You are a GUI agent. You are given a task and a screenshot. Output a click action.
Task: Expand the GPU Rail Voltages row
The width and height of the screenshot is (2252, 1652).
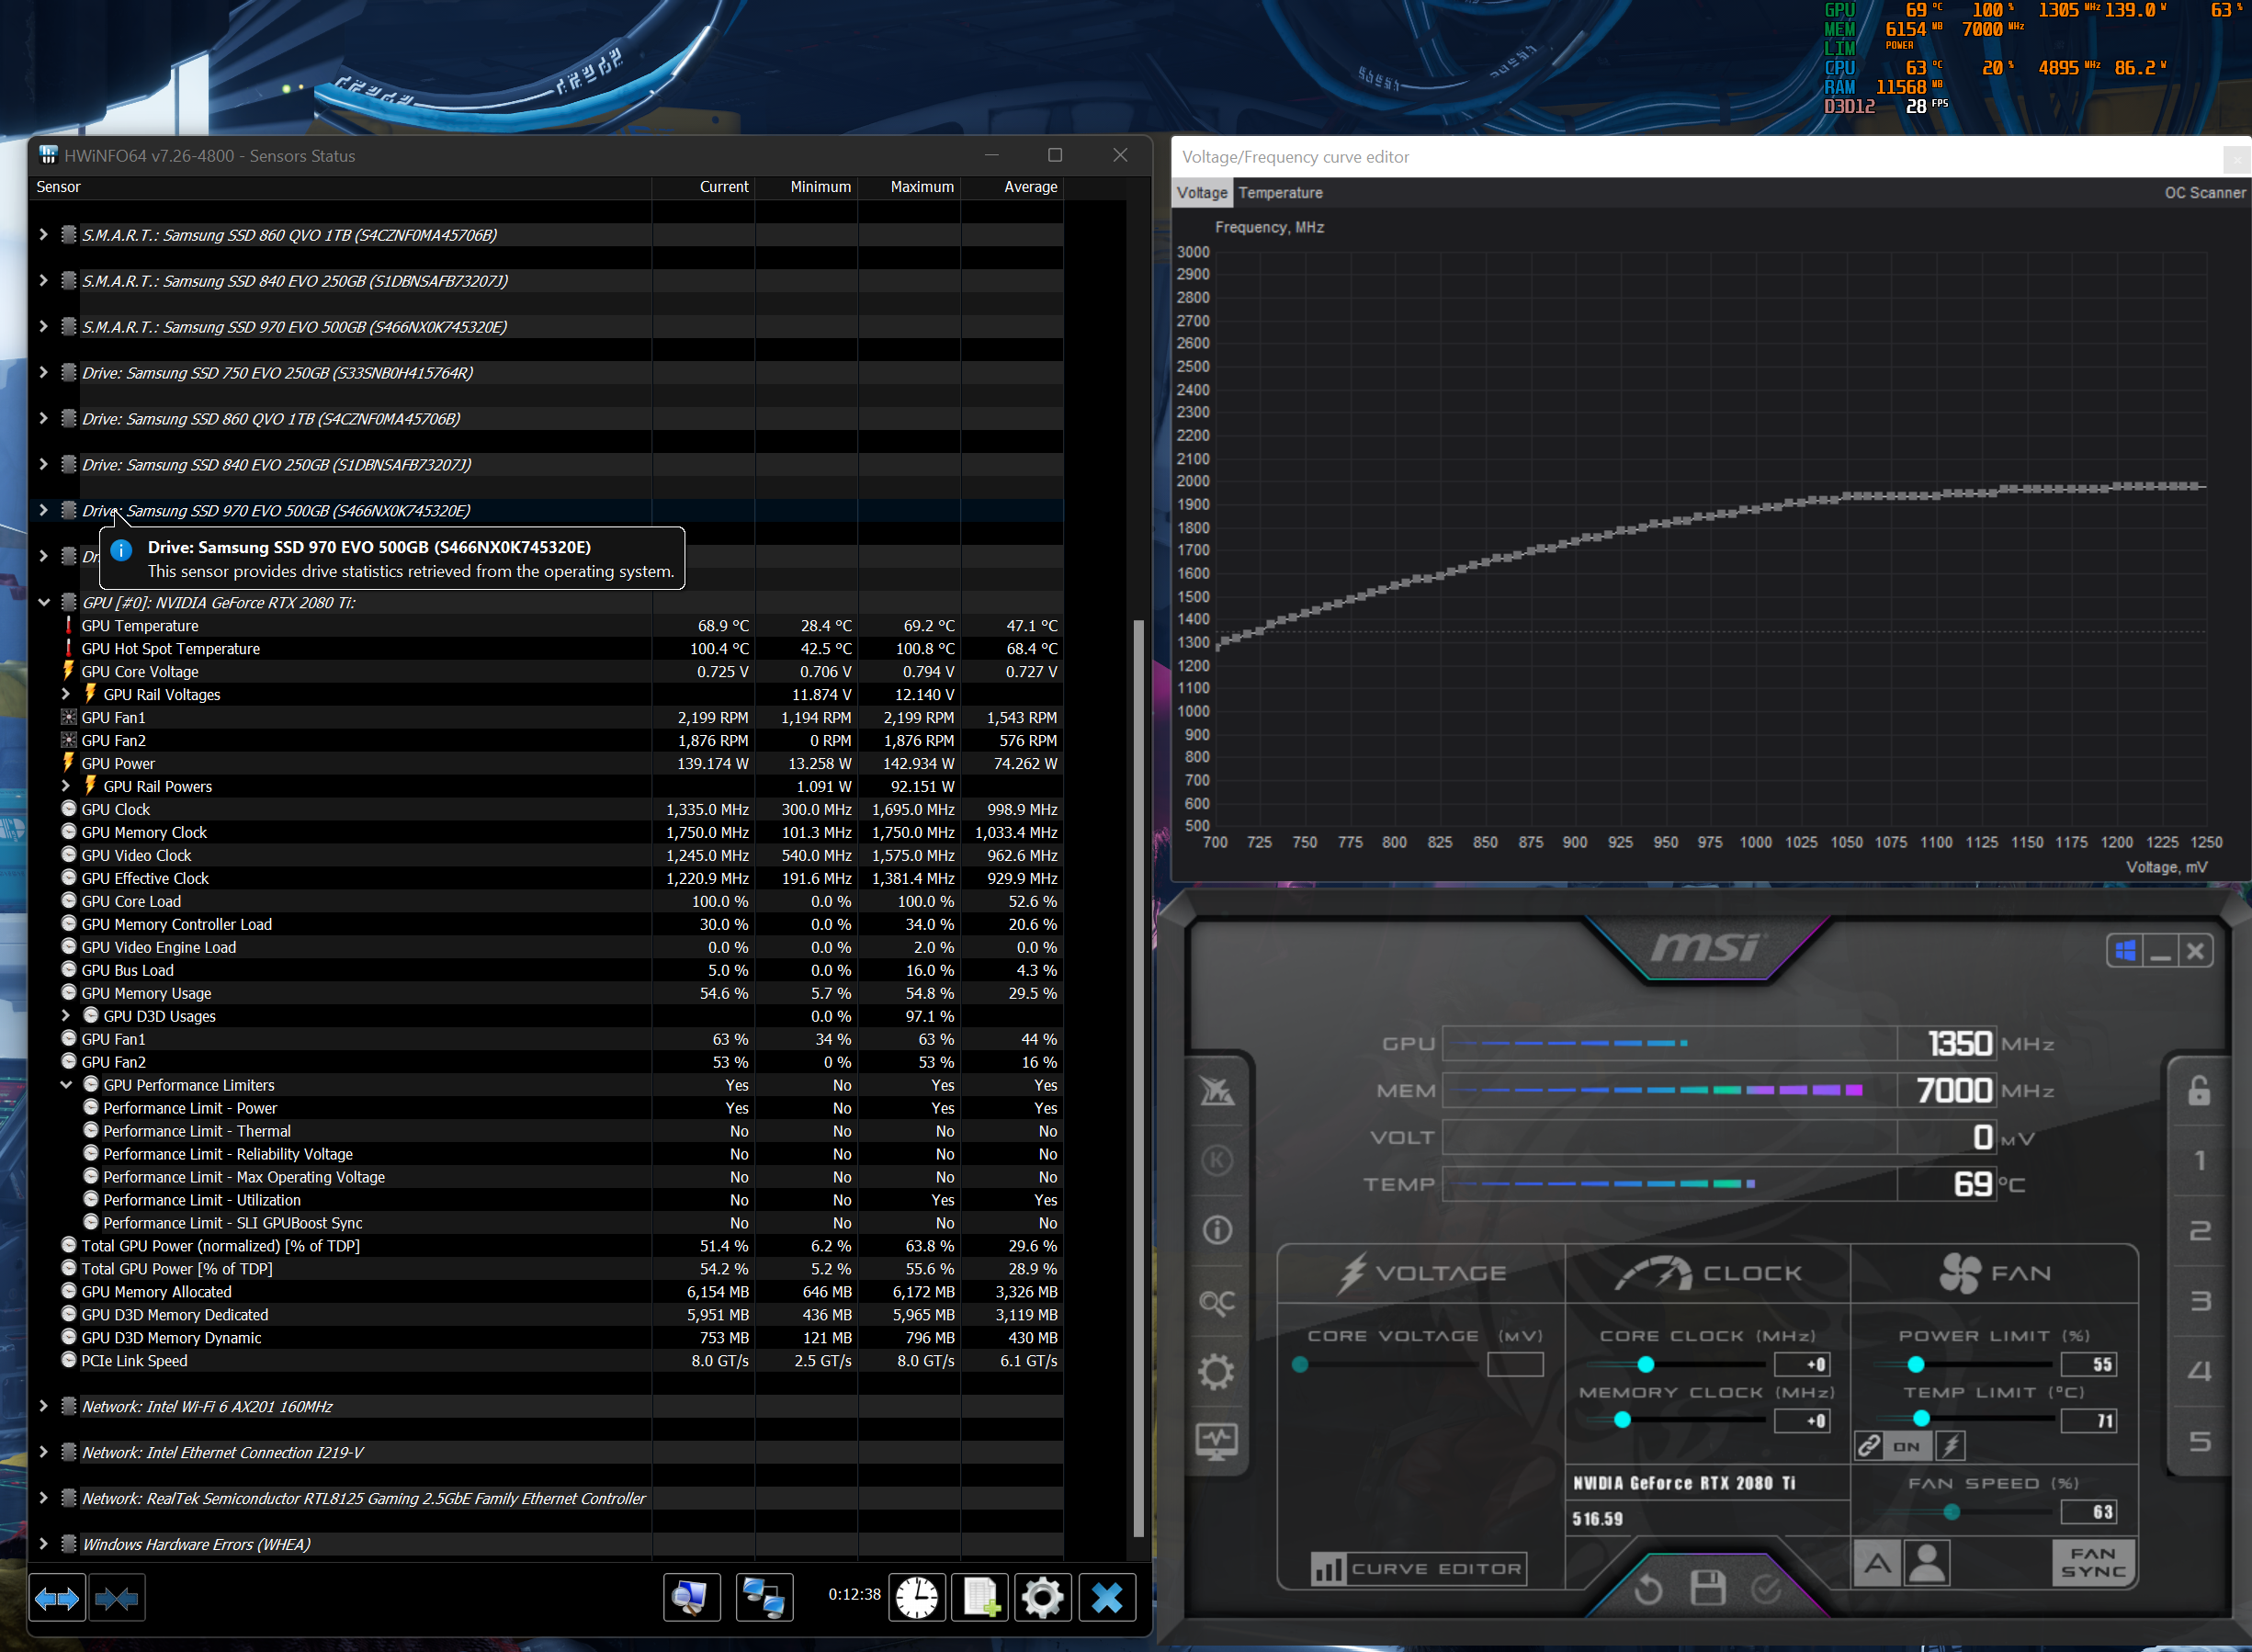66,695
